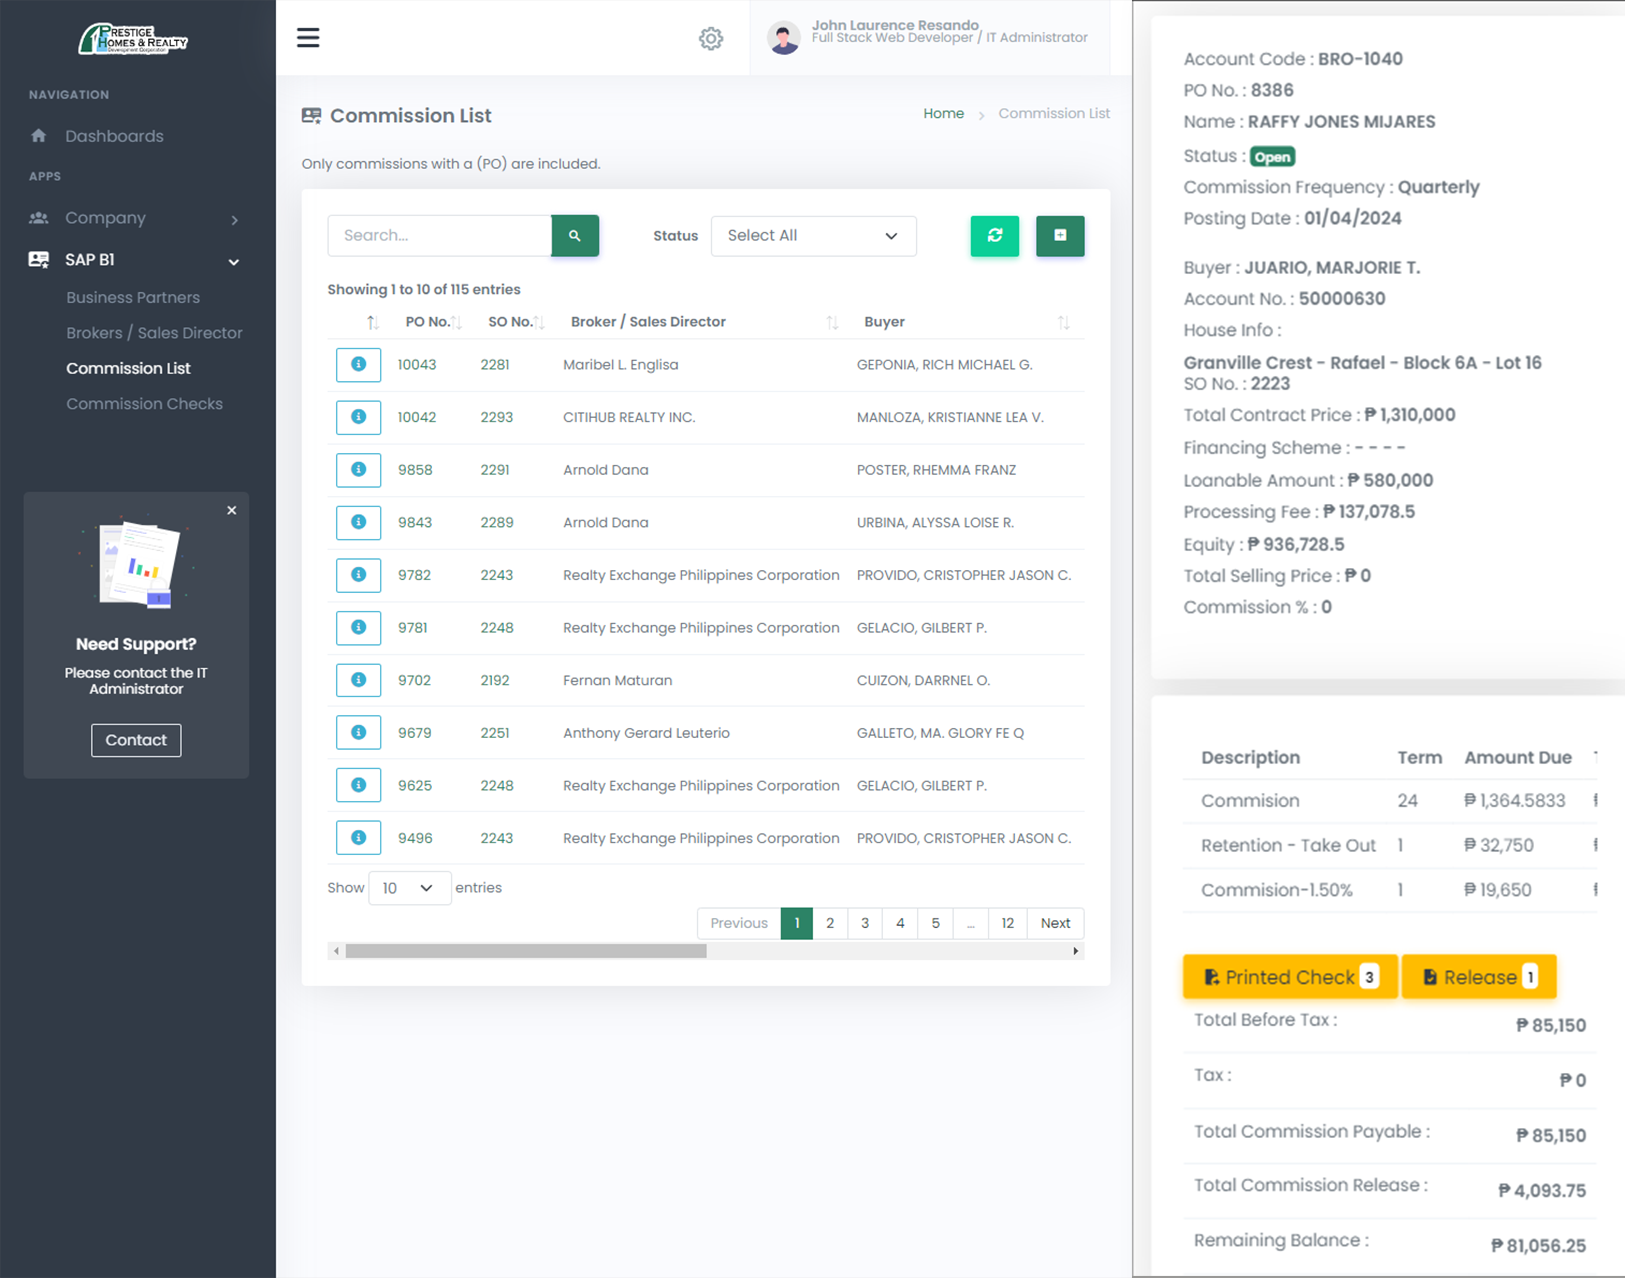This screenshot has width=1625, height=1278.
Task: Click the hamburger menu icon
Action: coord(308,38)
